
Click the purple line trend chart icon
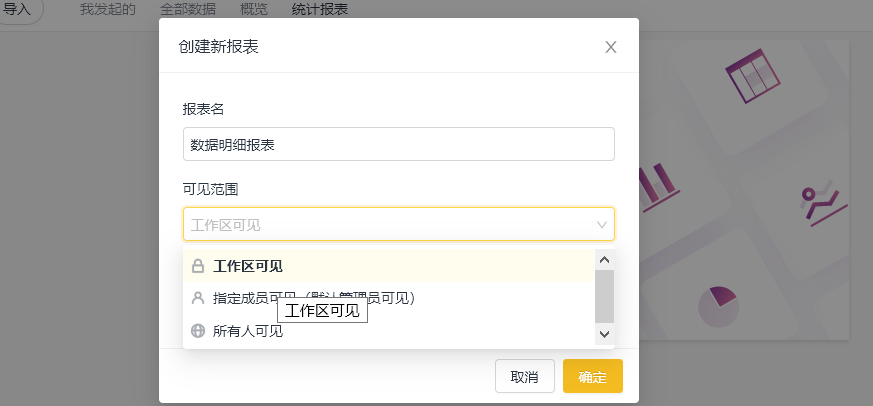824,207
